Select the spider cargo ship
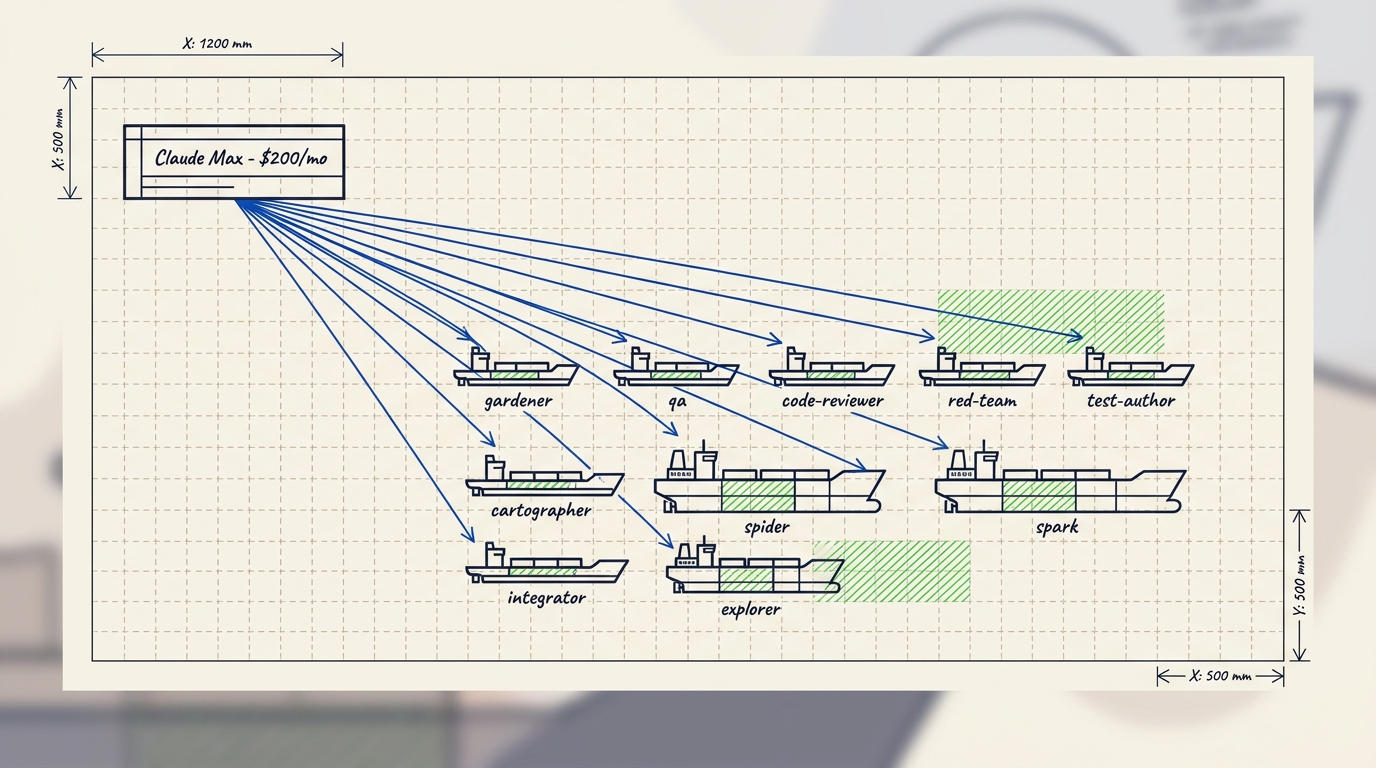 pos(768,478)
